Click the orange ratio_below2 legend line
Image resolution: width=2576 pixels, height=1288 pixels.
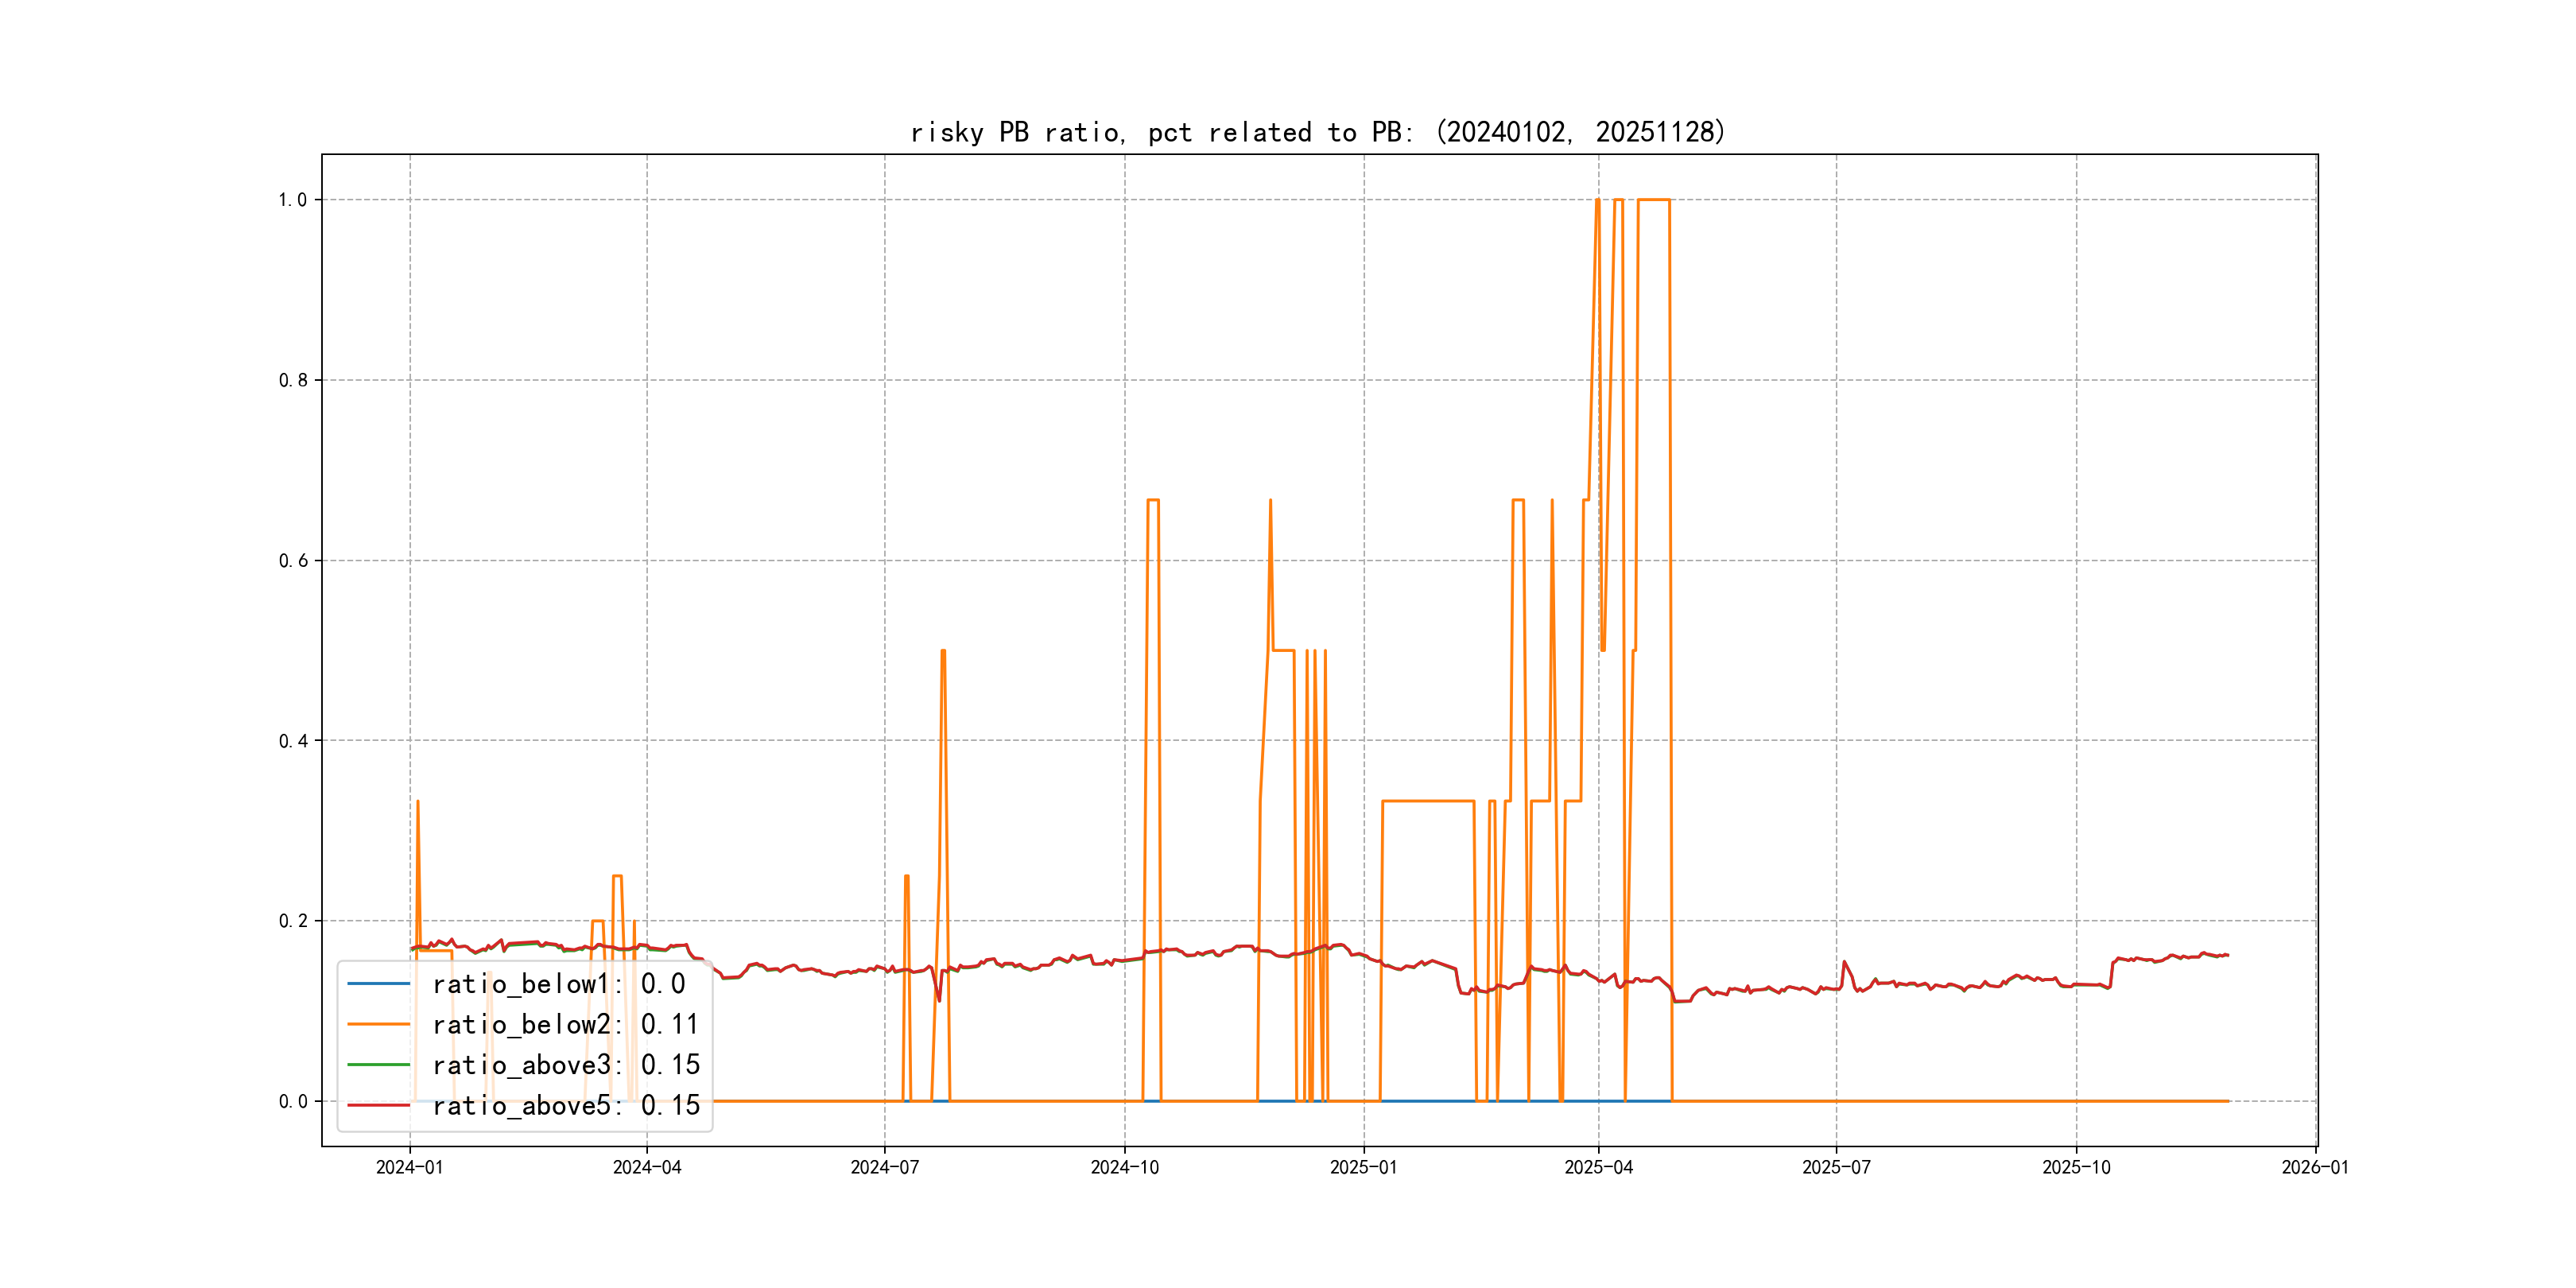pyautogui.click(x=378, y=1024)
